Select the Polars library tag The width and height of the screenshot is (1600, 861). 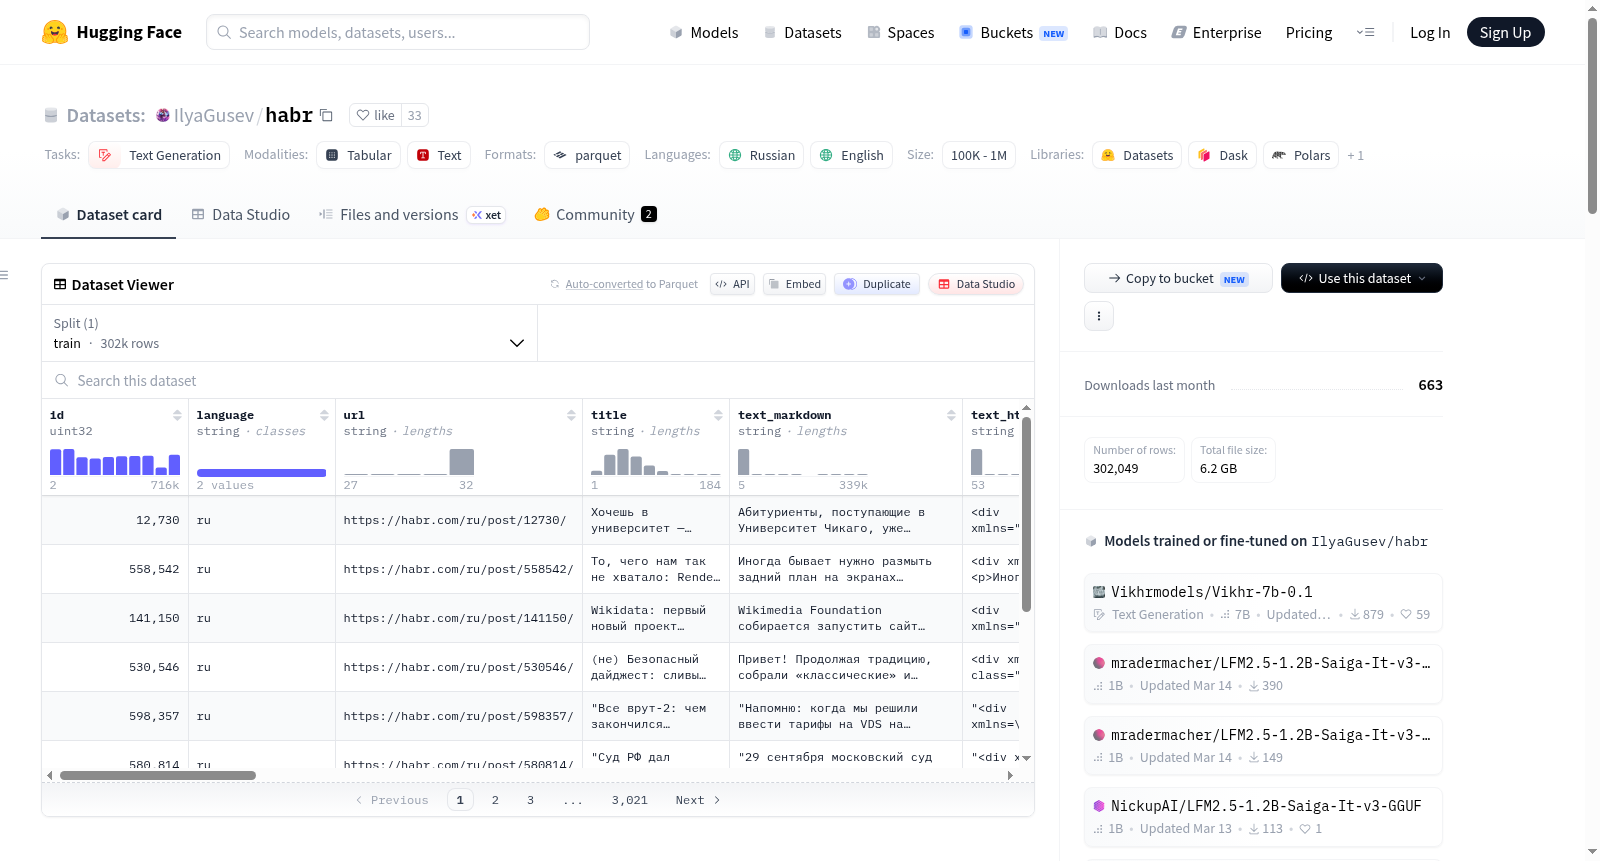(x=1301, y=155)
